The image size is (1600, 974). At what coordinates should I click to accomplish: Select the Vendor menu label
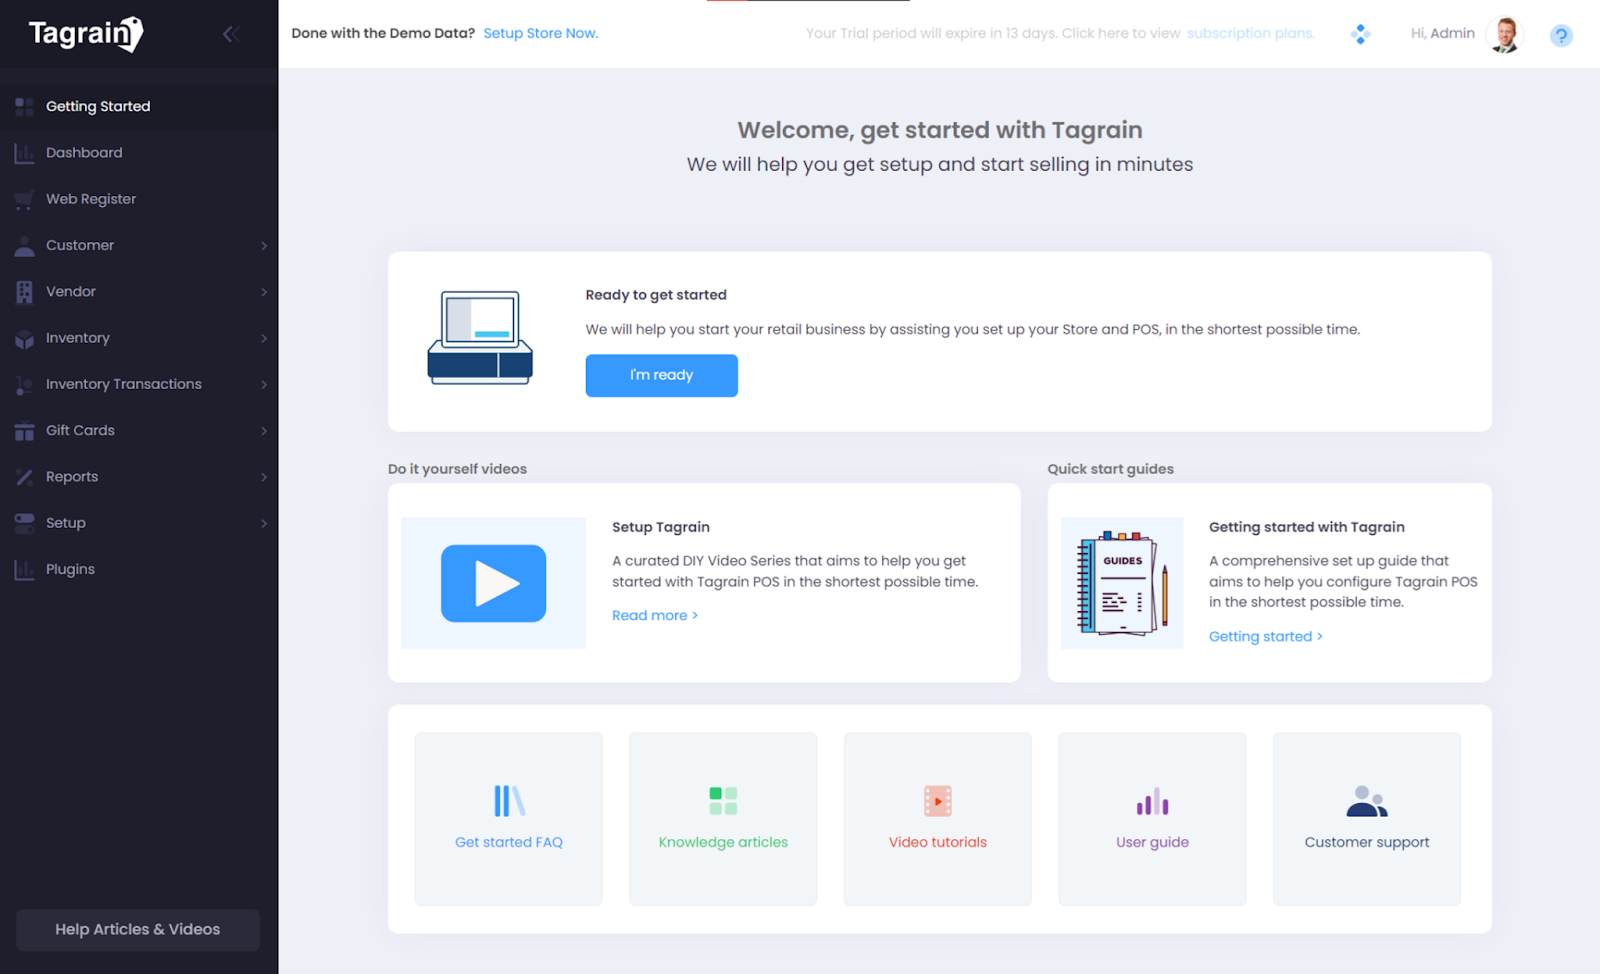71,292
